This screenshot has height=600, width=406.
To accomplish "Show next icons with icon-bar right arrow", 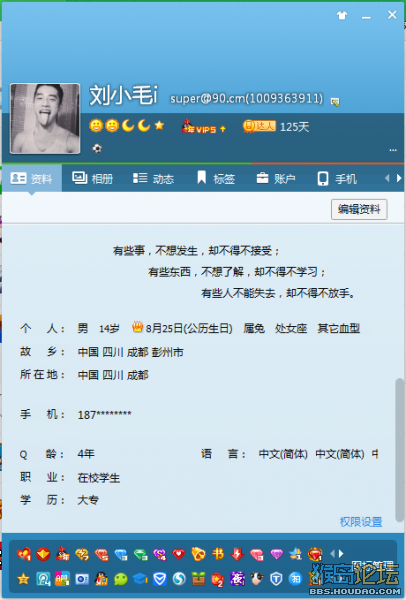I will click(x=341, y=553).
